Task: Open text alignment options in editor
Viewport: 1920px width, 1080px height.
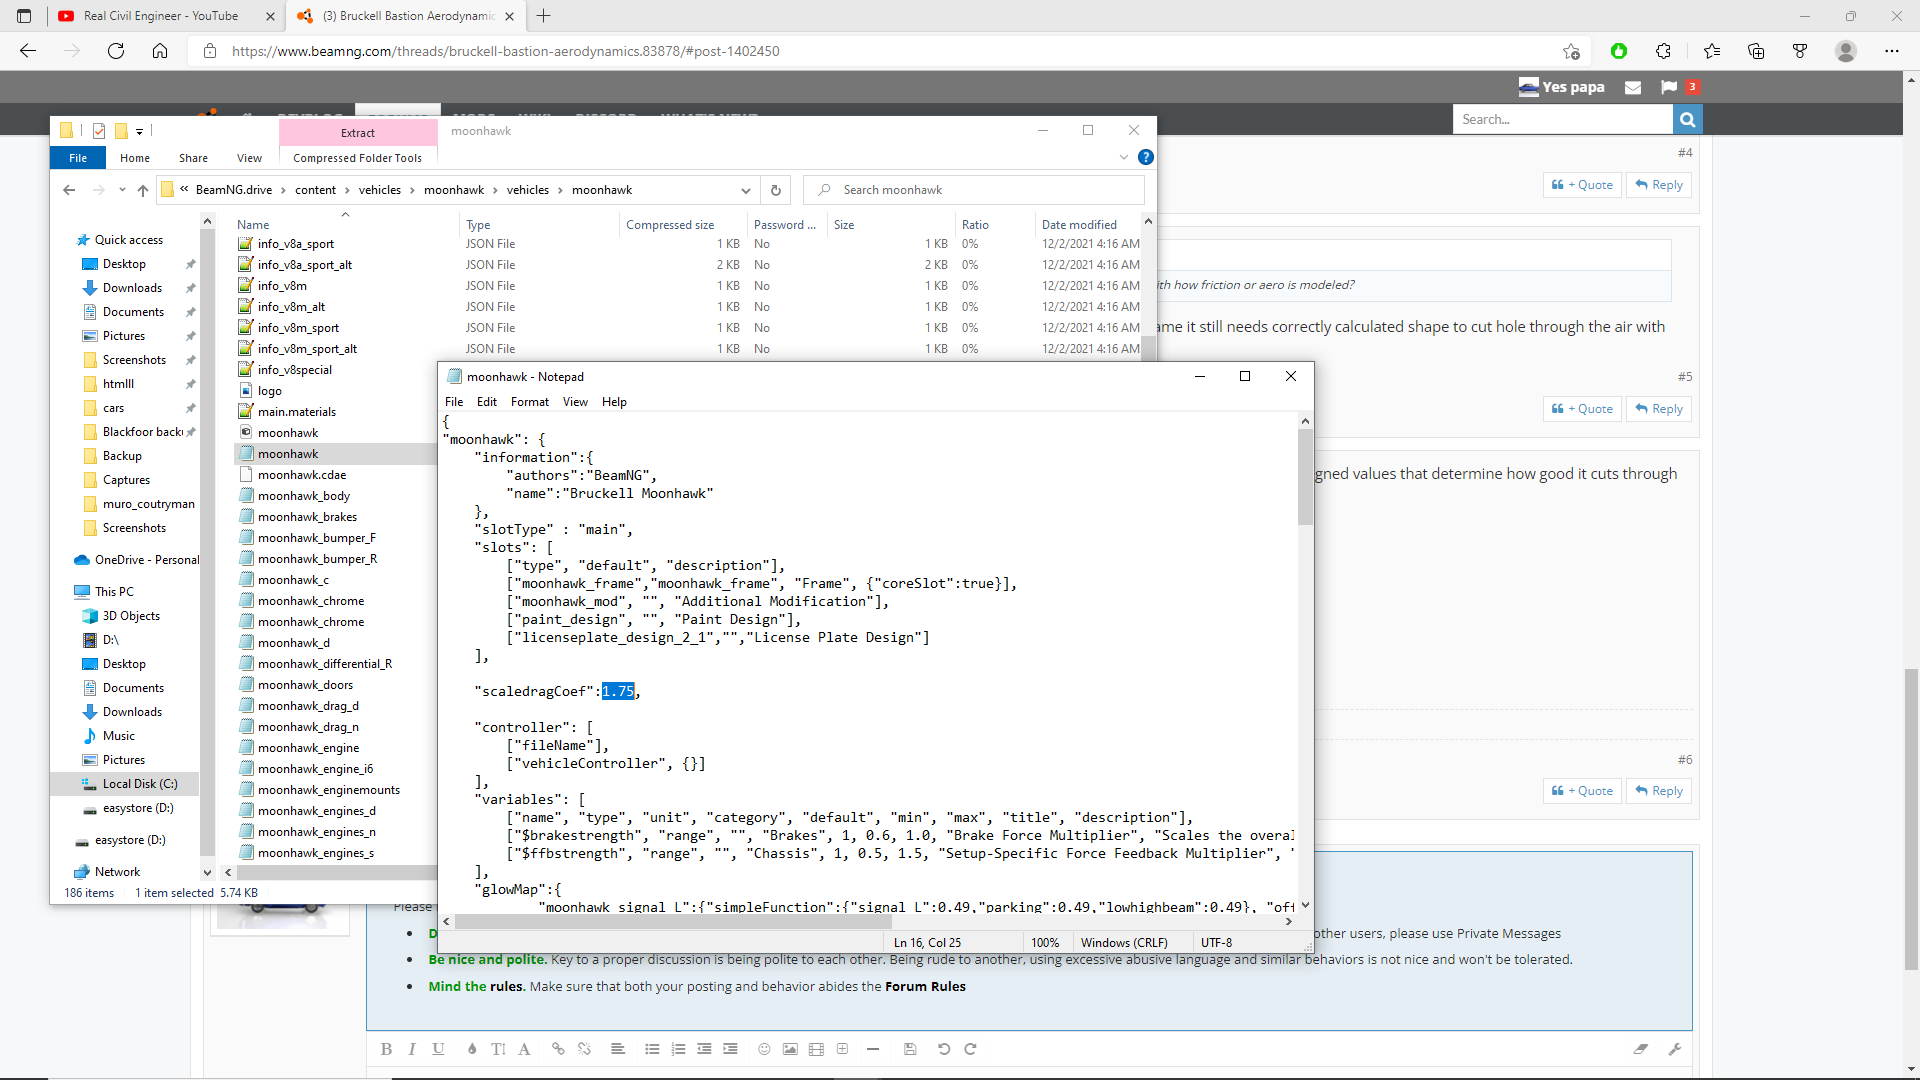Action: [x=618, y=1049]
